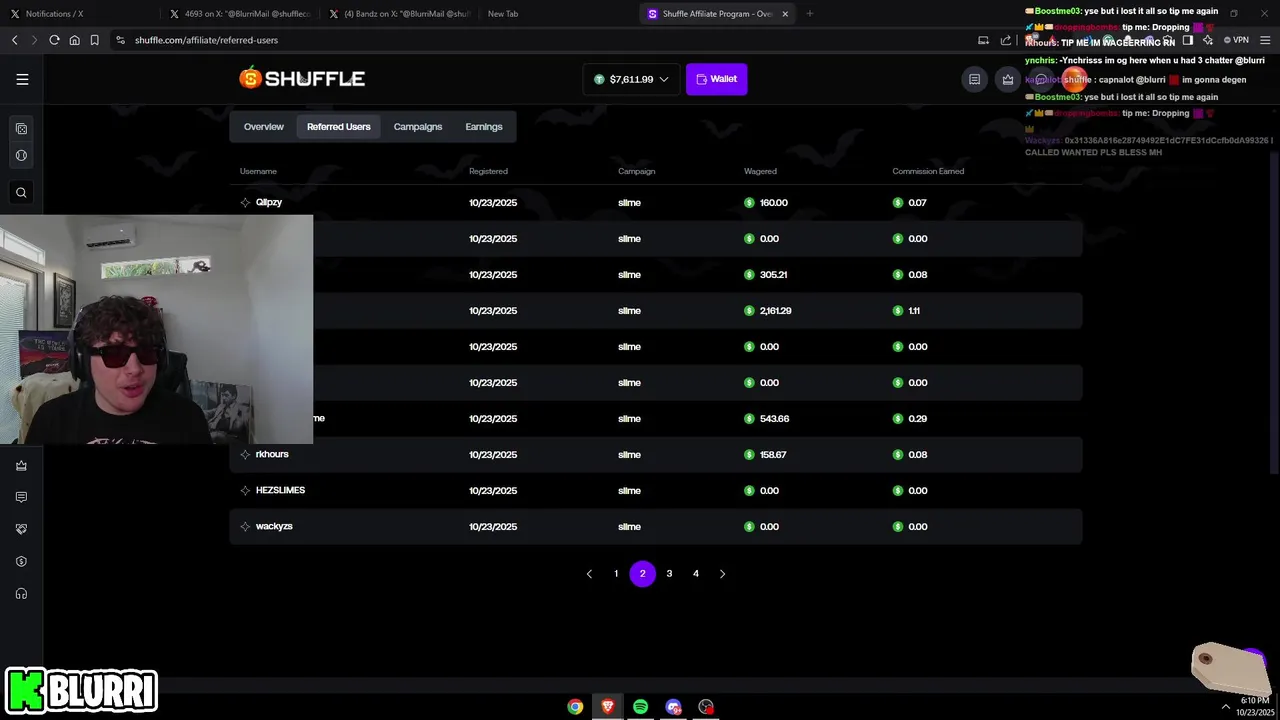The height and width of the screenshot is (720, 1280).
Task: Switch to Bandz on X browser tab
Action: click(x=400, y=14)
